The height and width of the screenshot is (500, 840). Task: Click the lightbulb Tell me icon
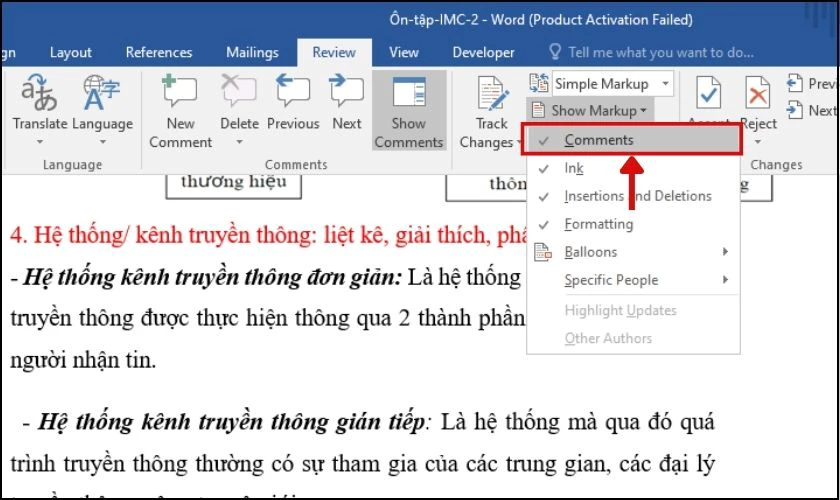(x=555, y=52)
